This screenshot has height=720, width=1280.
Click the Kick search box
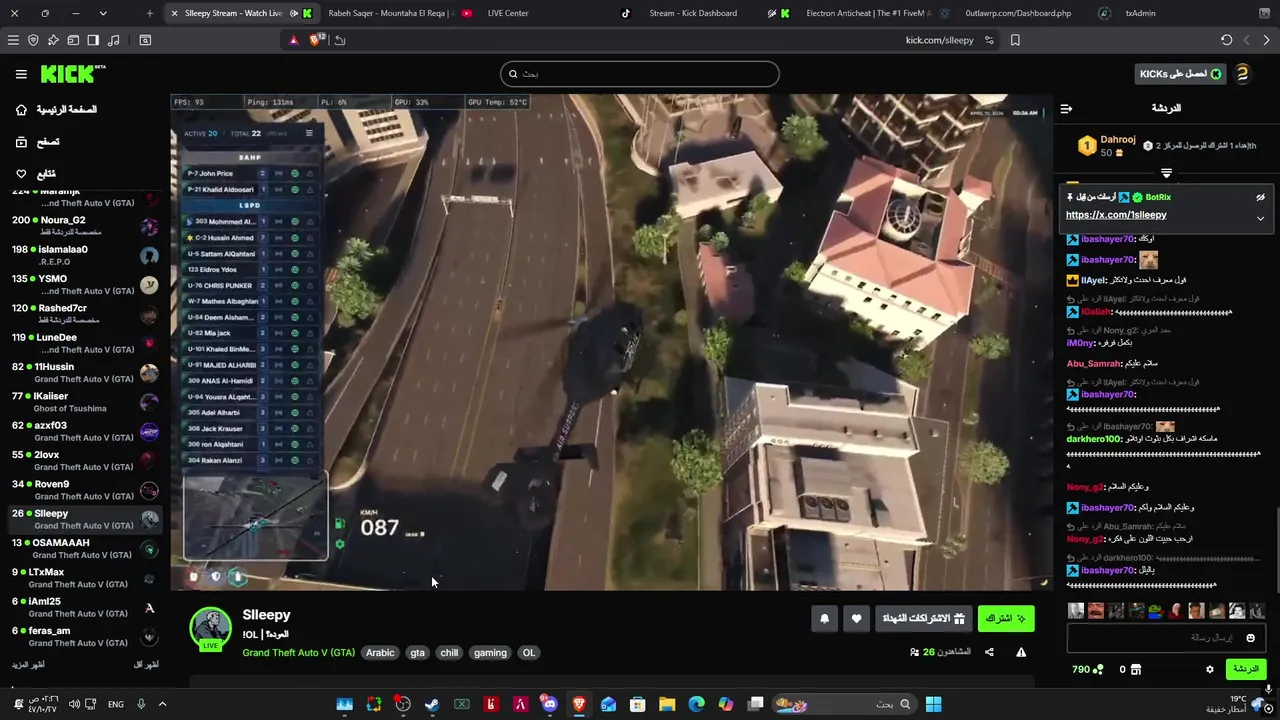click(x=640, y=74)
